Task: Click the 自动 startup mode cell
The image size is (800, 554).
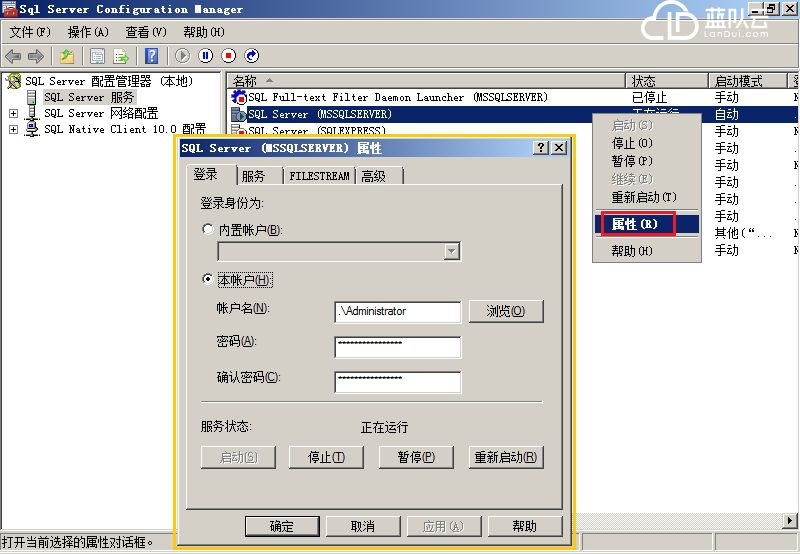Action: tap(727, 114)
